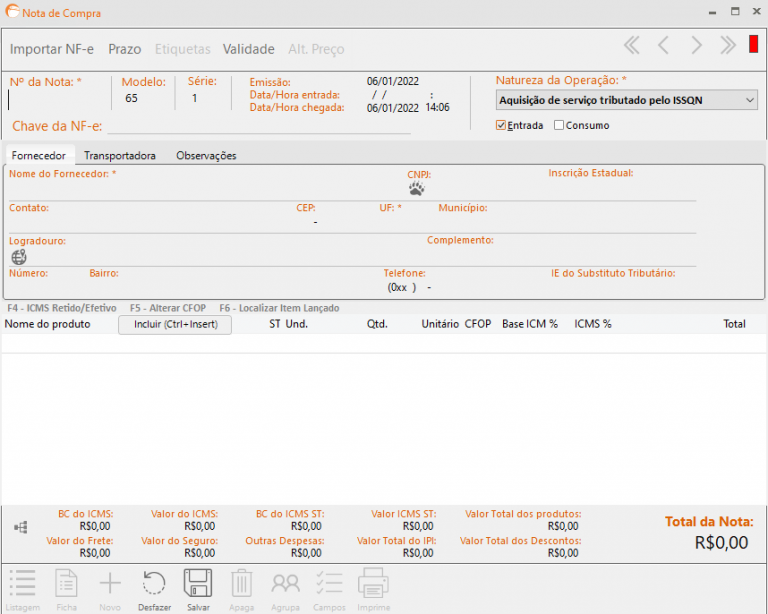The width and height of the screenshot is (768, 614).
Task: Go to the last record arrow
Action: [x=728, y=45]
